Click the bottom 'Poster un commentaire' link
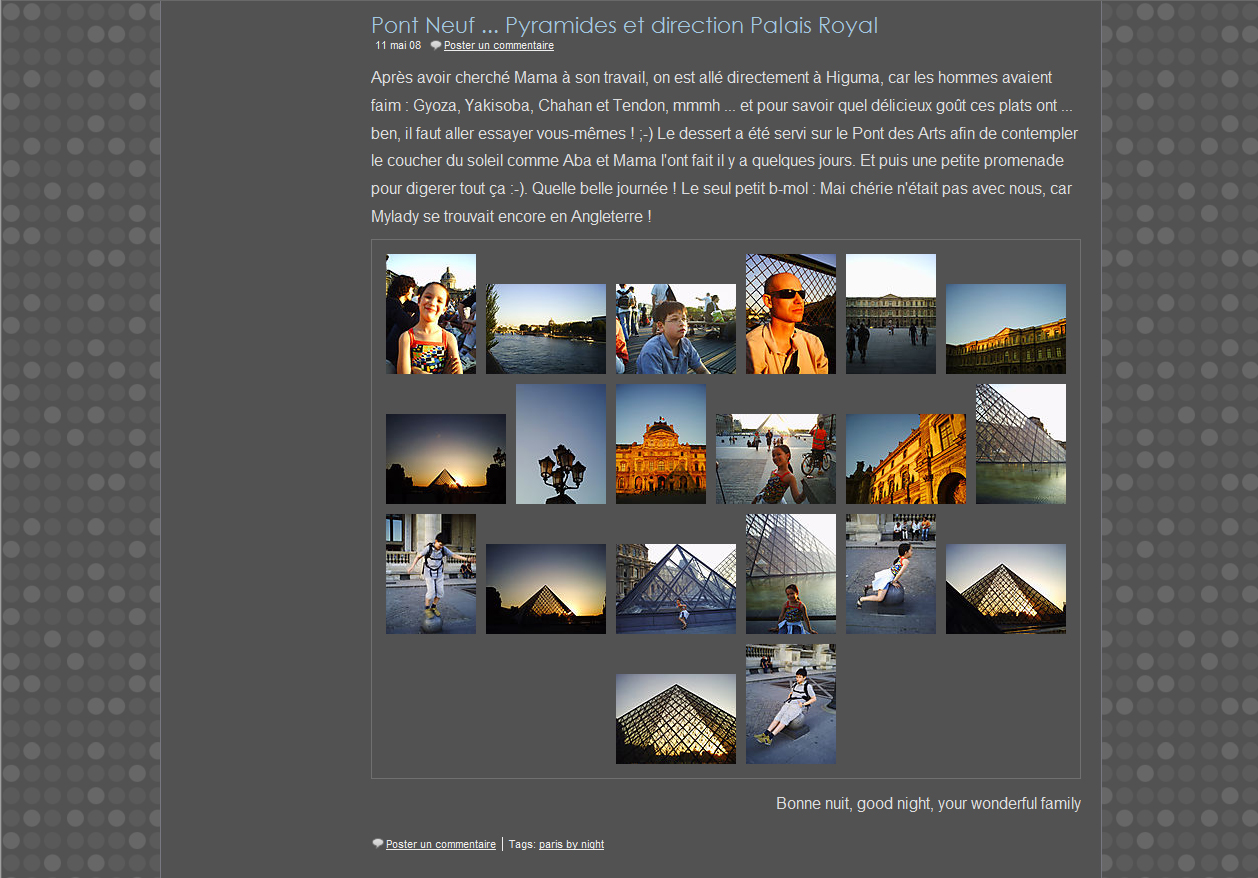This screenshot has width=1258, height=878. coord(440,844)
